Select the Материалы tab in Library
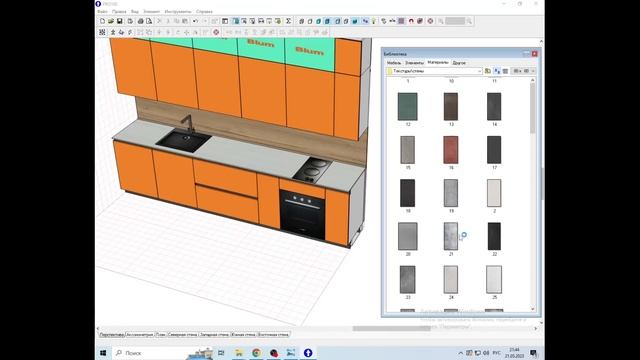Screen dimensions: 640x360 [438, 62]
